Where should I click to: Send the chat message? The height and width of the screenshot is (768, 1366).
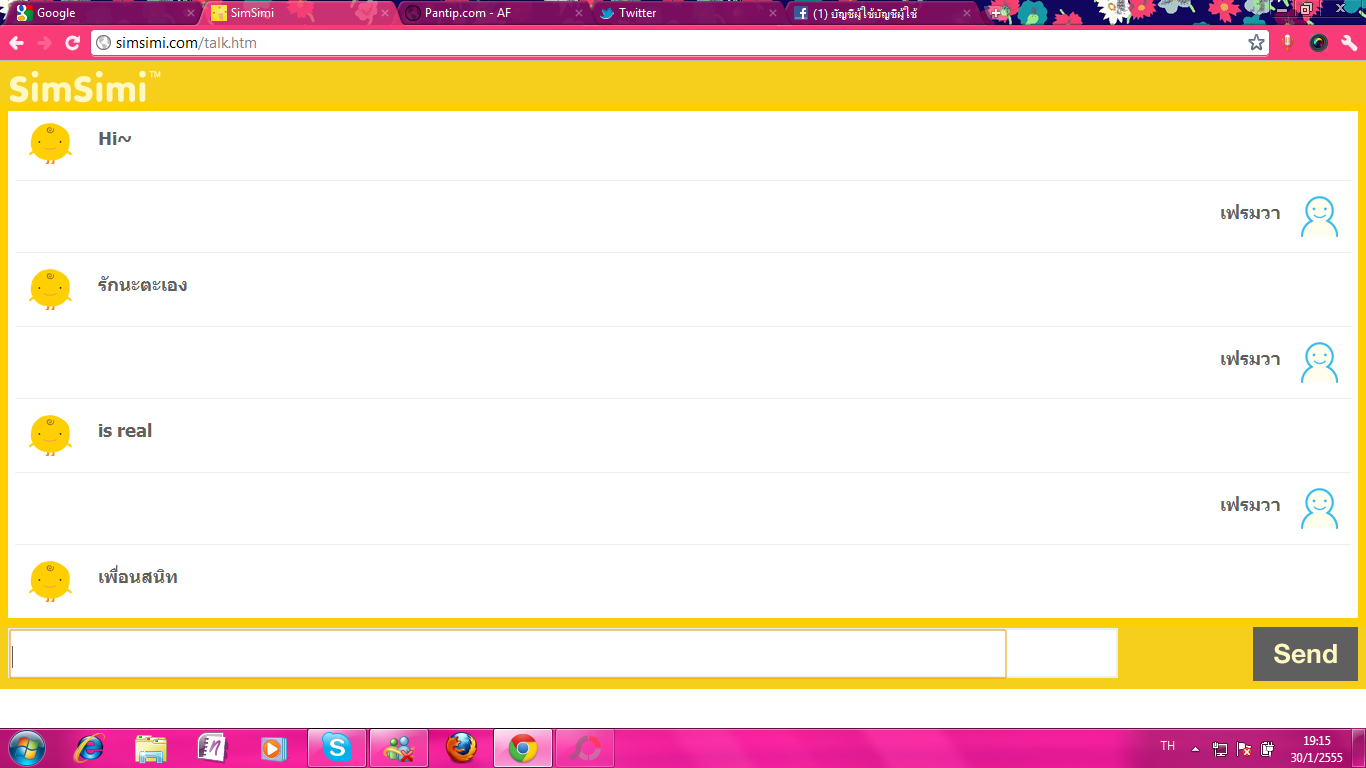click(1305, 654)
